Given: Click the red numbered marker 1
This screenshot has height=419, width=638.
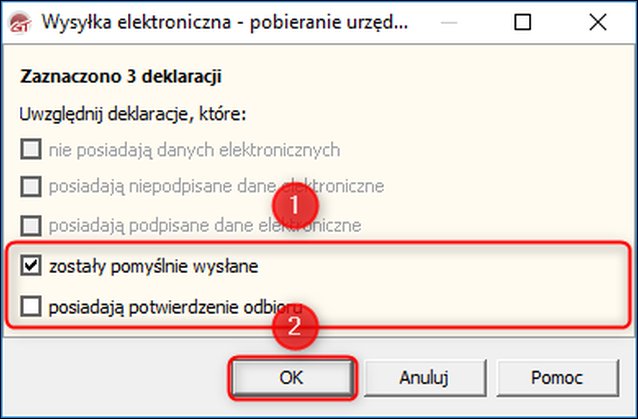Looking at the screenshot, I should coord(295,205).
